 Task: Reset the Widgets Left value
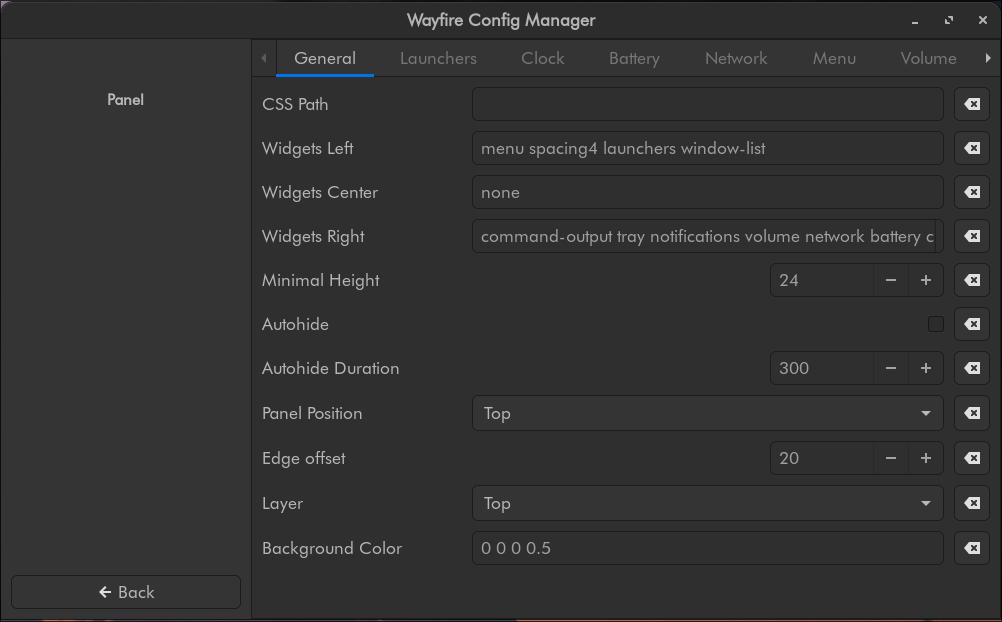(972, 148)
